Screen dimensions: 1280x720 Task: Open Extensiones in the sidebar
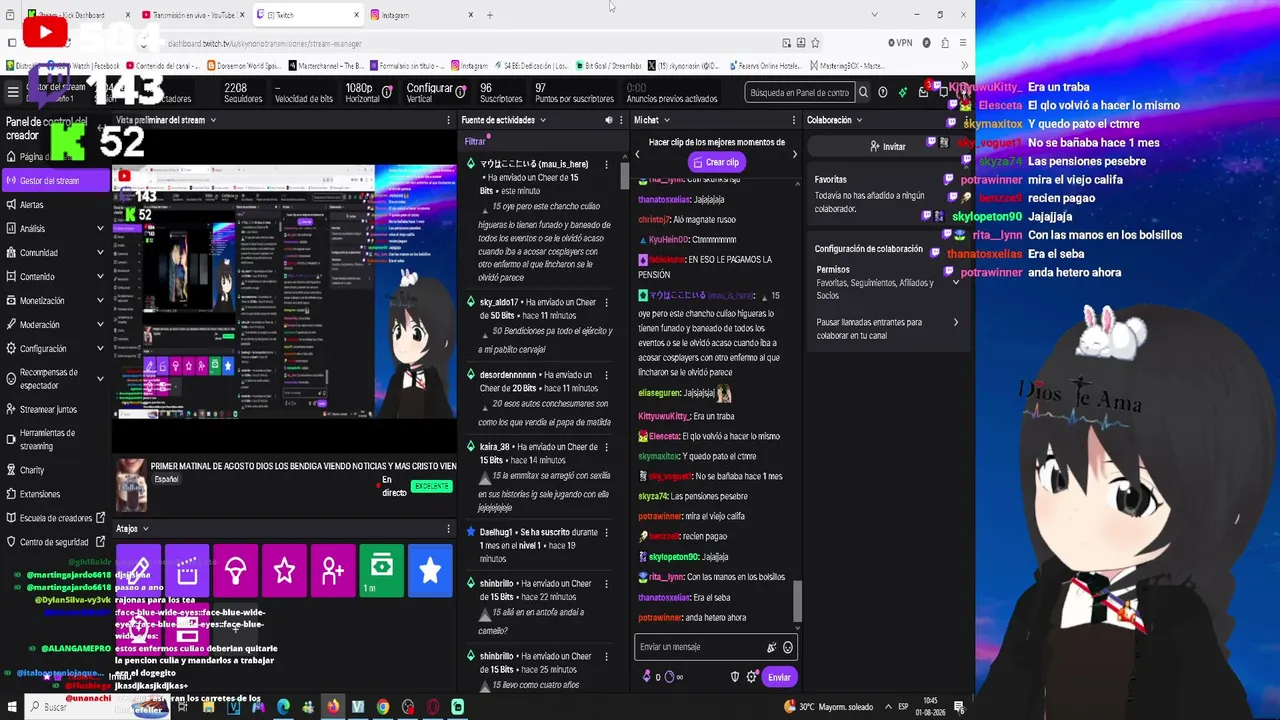[x=56, y=494]
